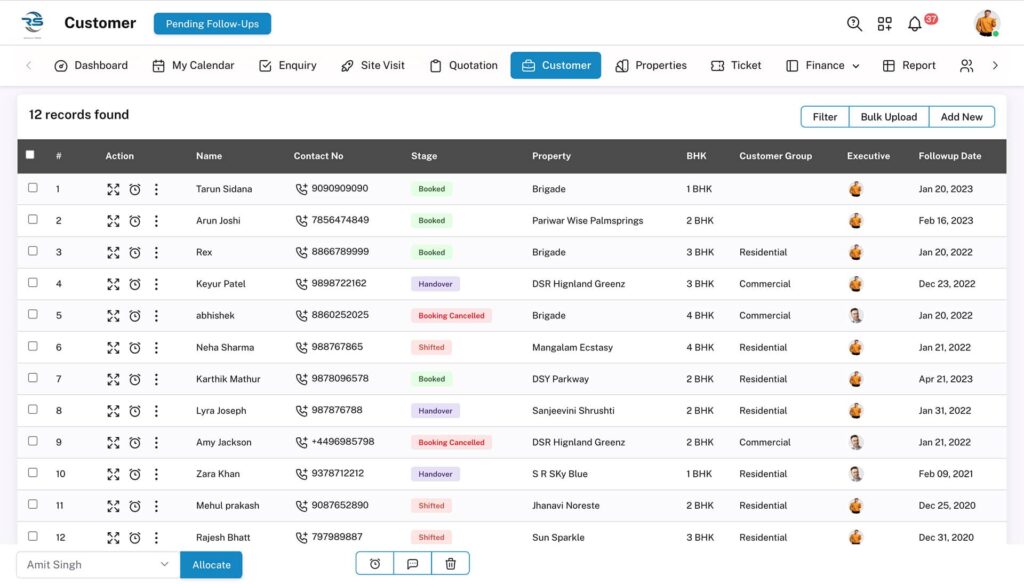The height and width of the screenshot is (584, 1024).
Task: Click Booking Cancelled badge in abhishek row
Action: coord(451,316)
